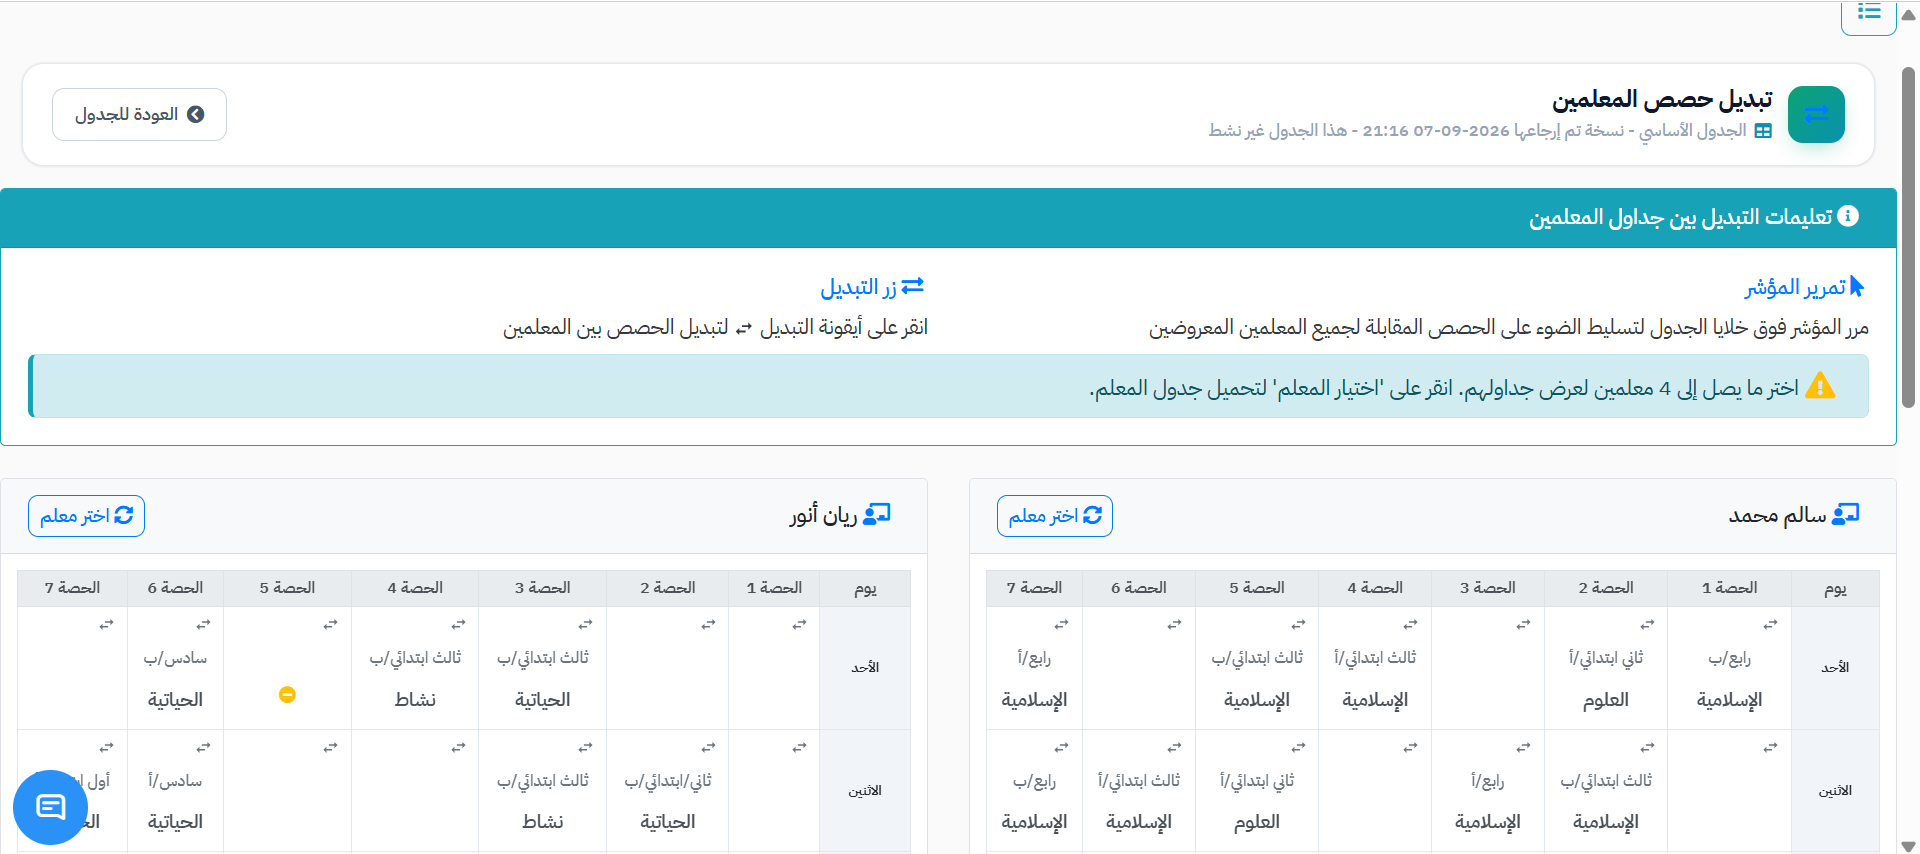Click swap icon in Salem Mohammed's Monday period 2
The height and width of the screenshot is (854, 1920).
click(x=1647, y=748)
